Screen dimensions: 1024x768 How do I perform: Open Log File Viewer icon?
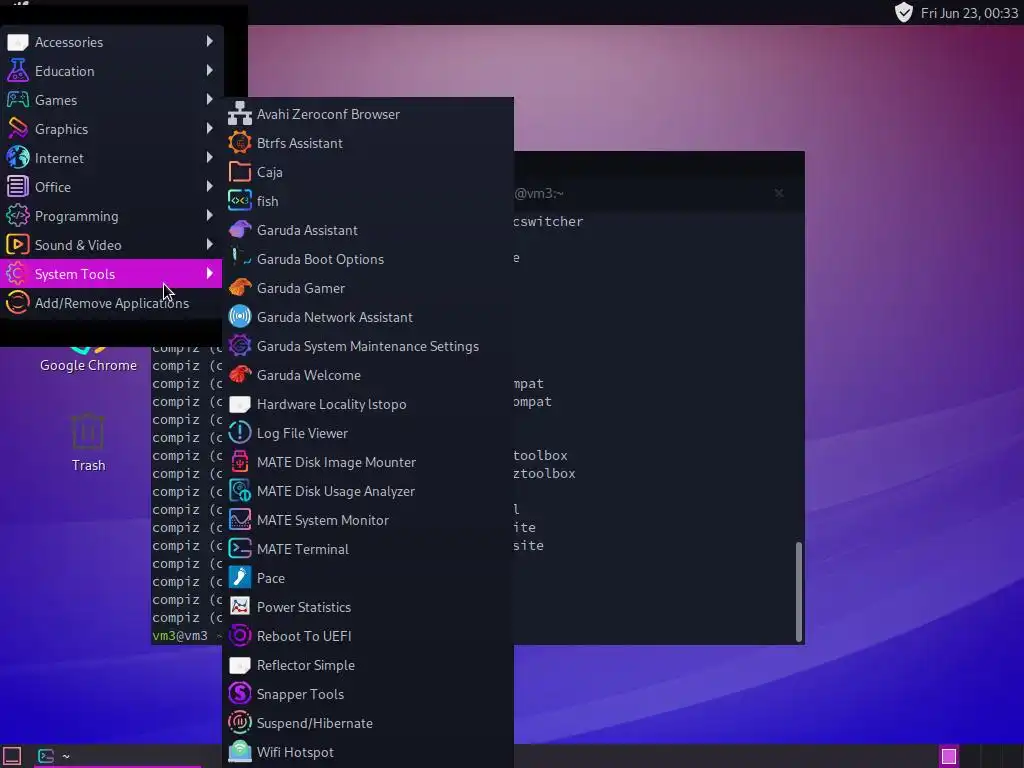click(x=240, y=432)
